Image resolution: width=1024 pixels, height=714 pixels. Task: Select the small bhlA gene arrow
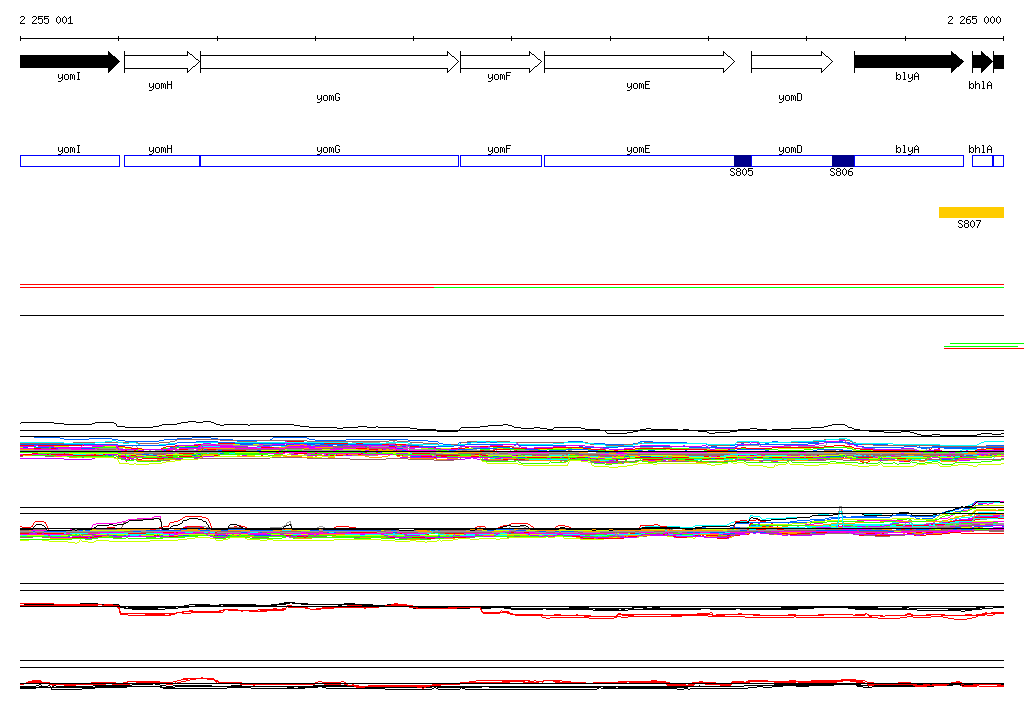pos(982,62)
